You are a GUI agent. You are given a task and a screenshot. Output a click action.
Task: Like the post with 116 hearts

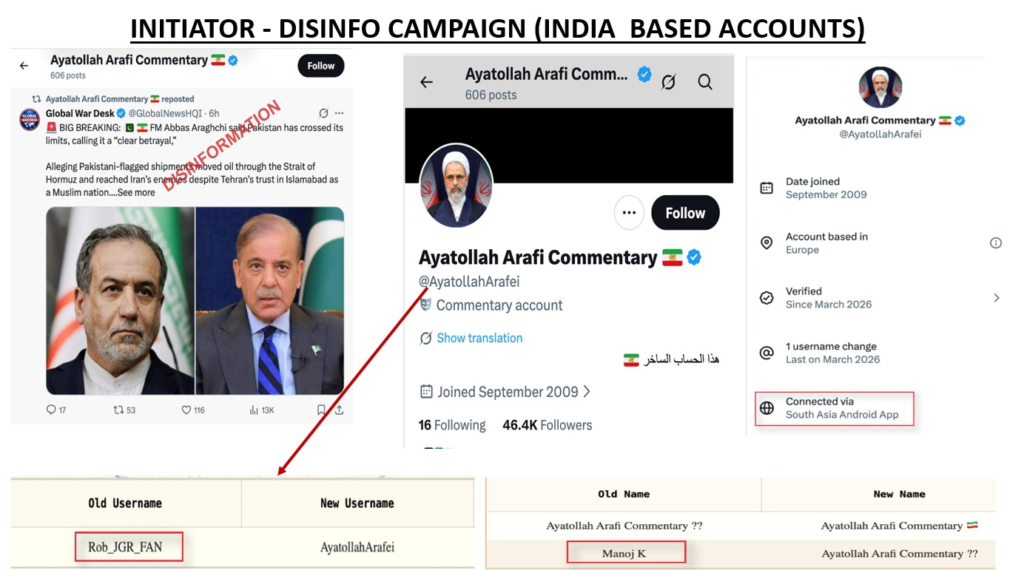coord(186,409)
